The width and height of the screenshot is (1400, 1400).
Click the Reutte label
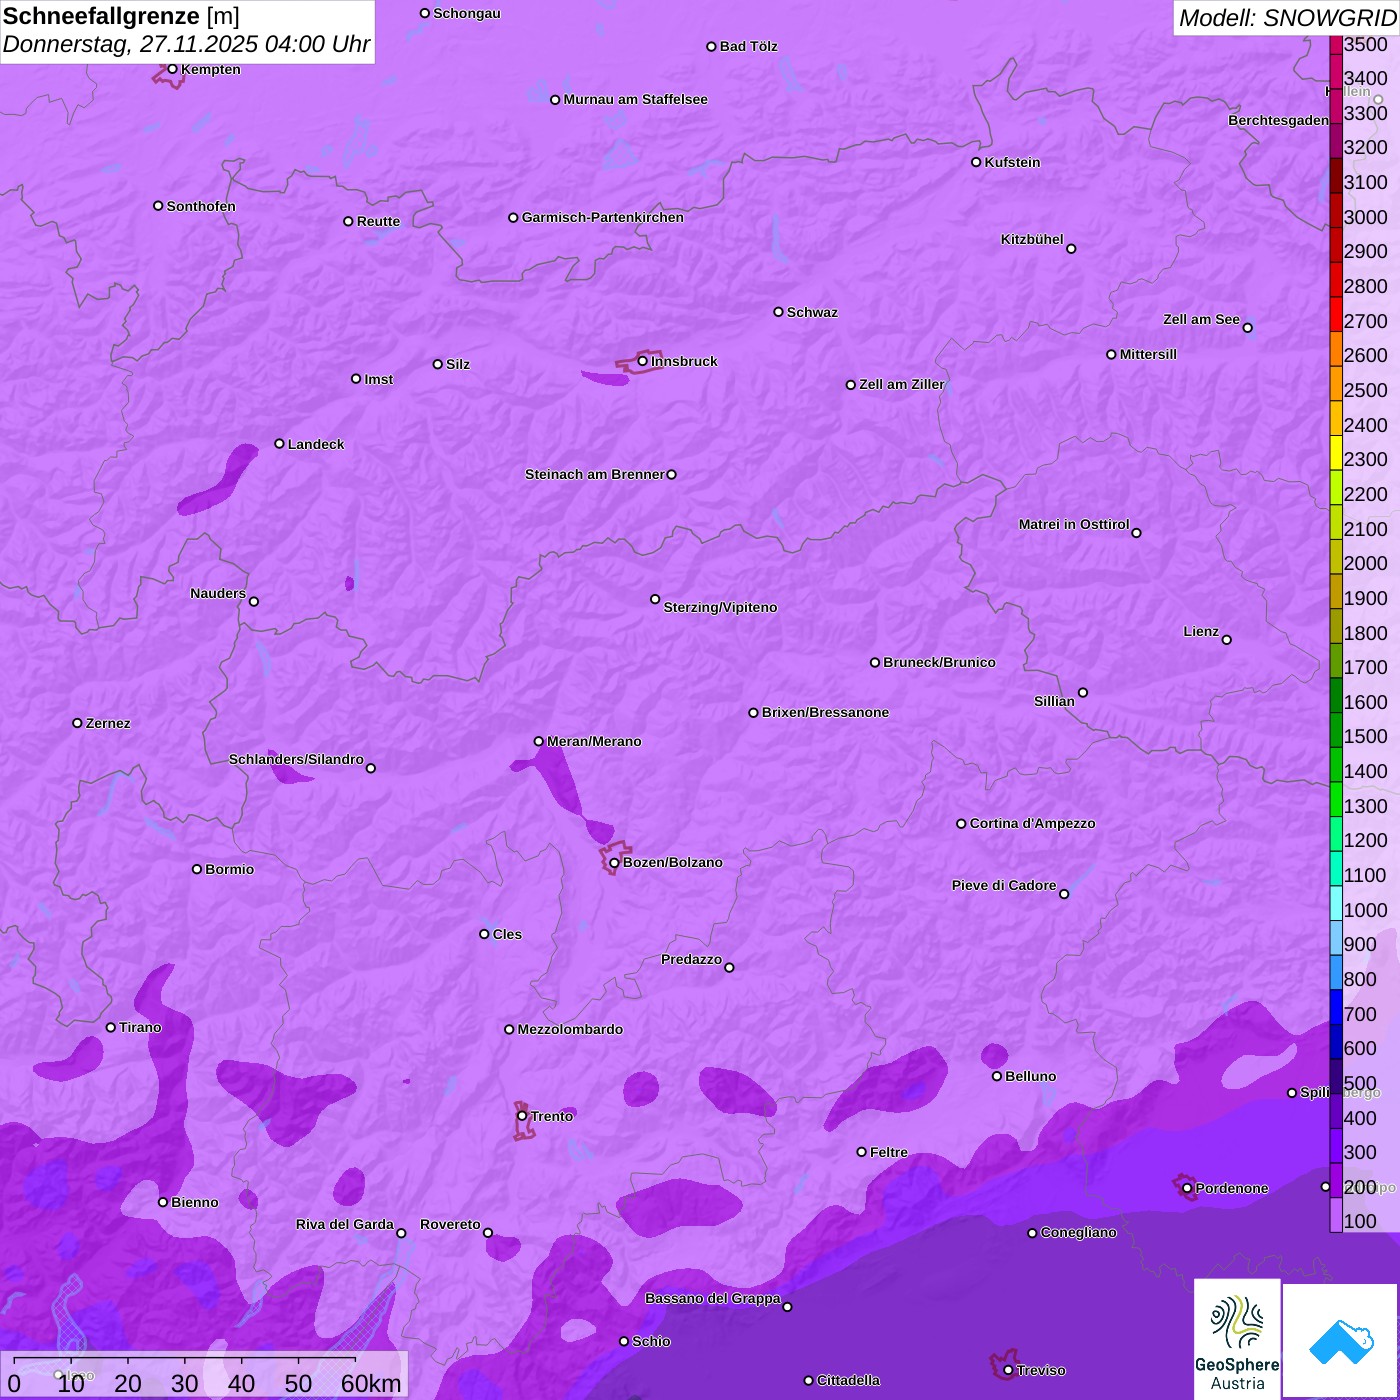[x=378, y=221]
